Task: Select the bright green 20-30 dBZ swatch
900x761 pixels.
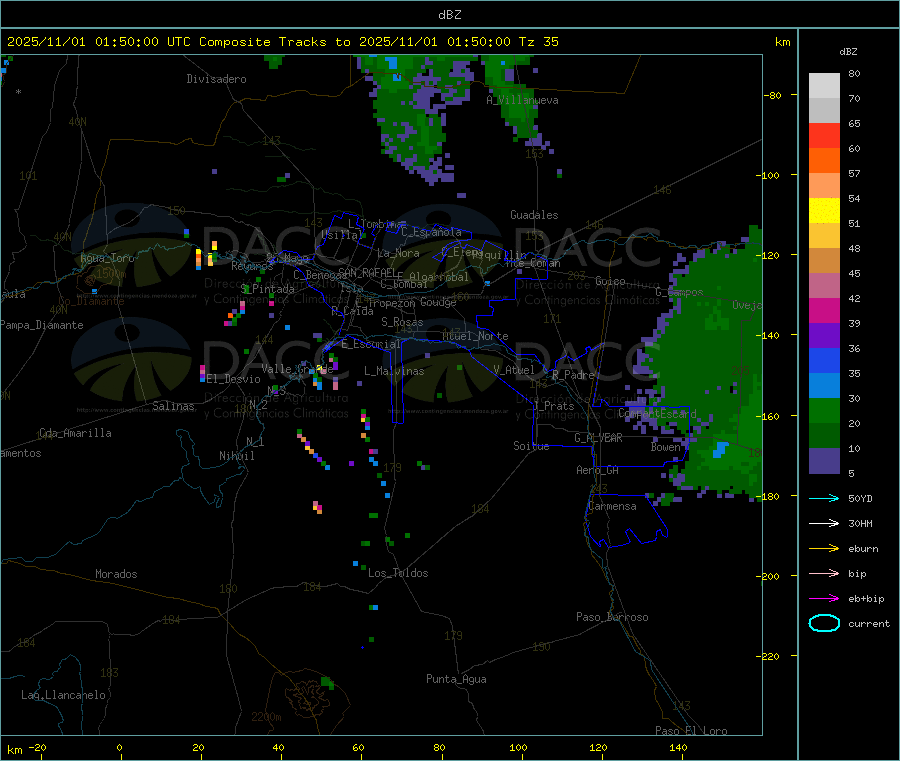Action: click(824, 410)
